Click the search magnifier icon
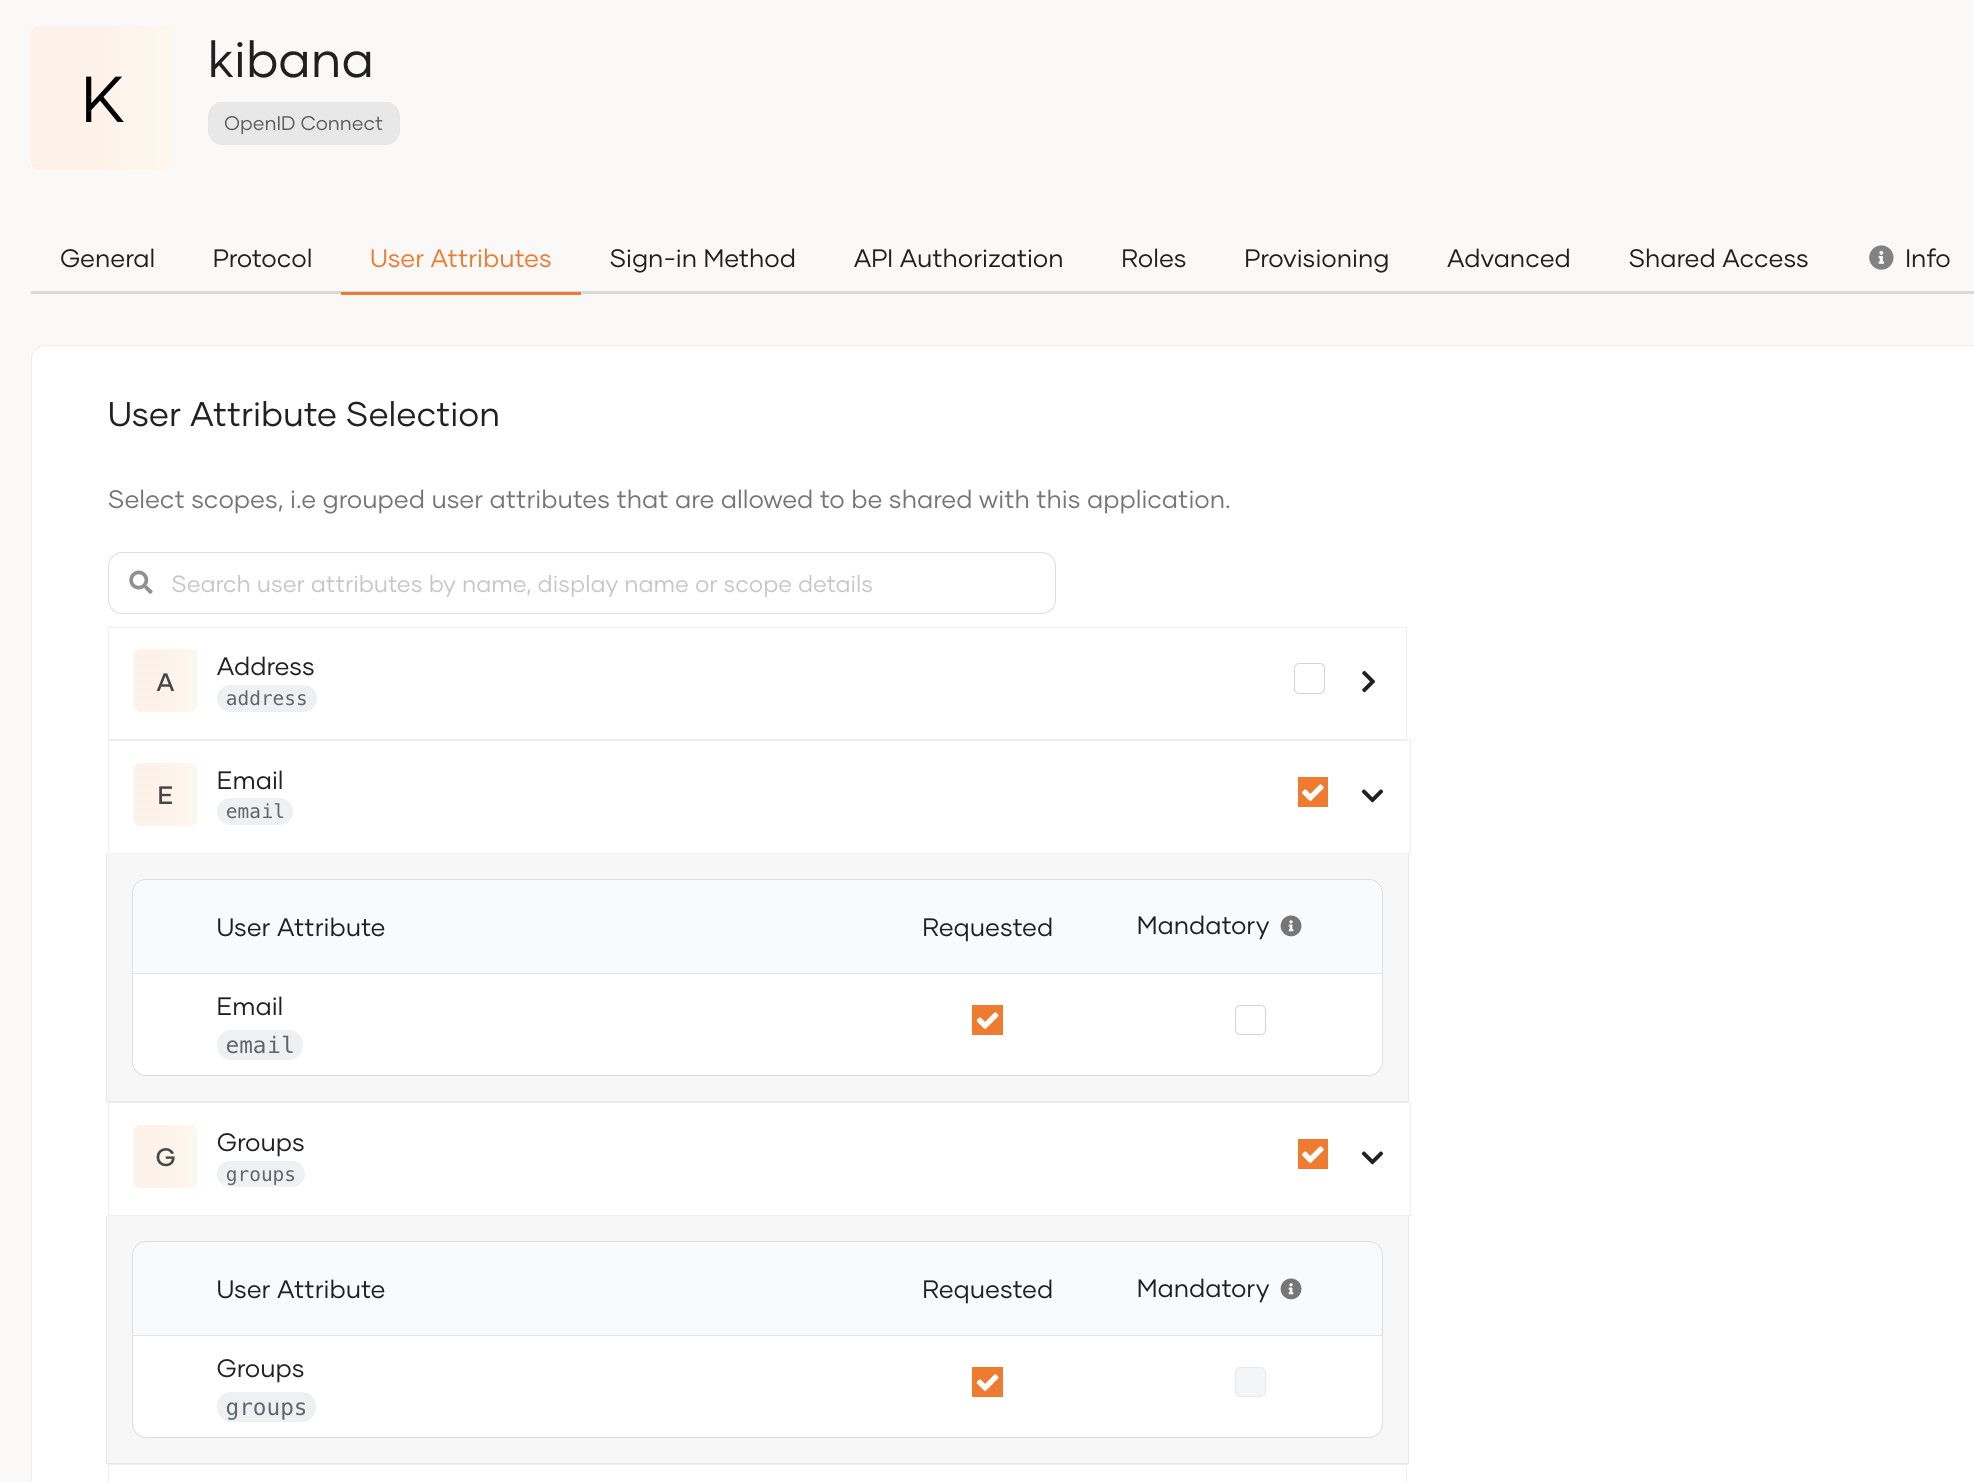This screenshot has width=1974, height=1482. [141, 583]
